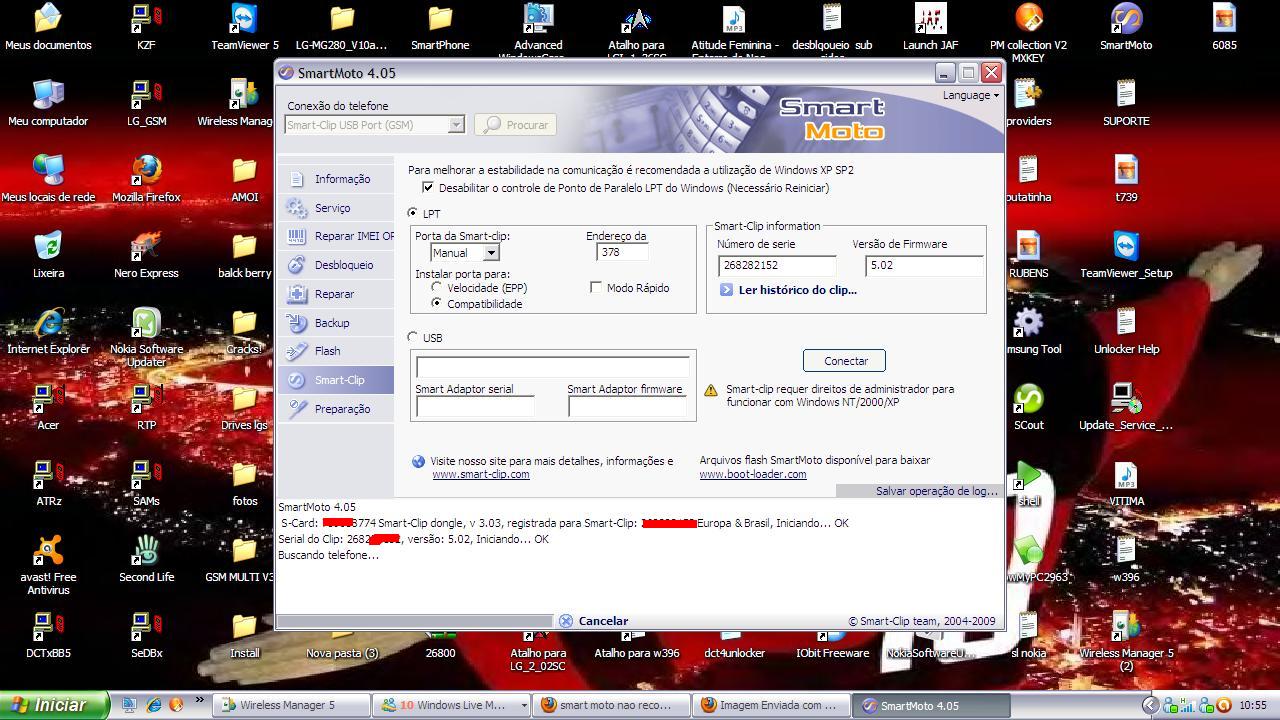Open the Meus documentos desktop icon

[48, 27]
